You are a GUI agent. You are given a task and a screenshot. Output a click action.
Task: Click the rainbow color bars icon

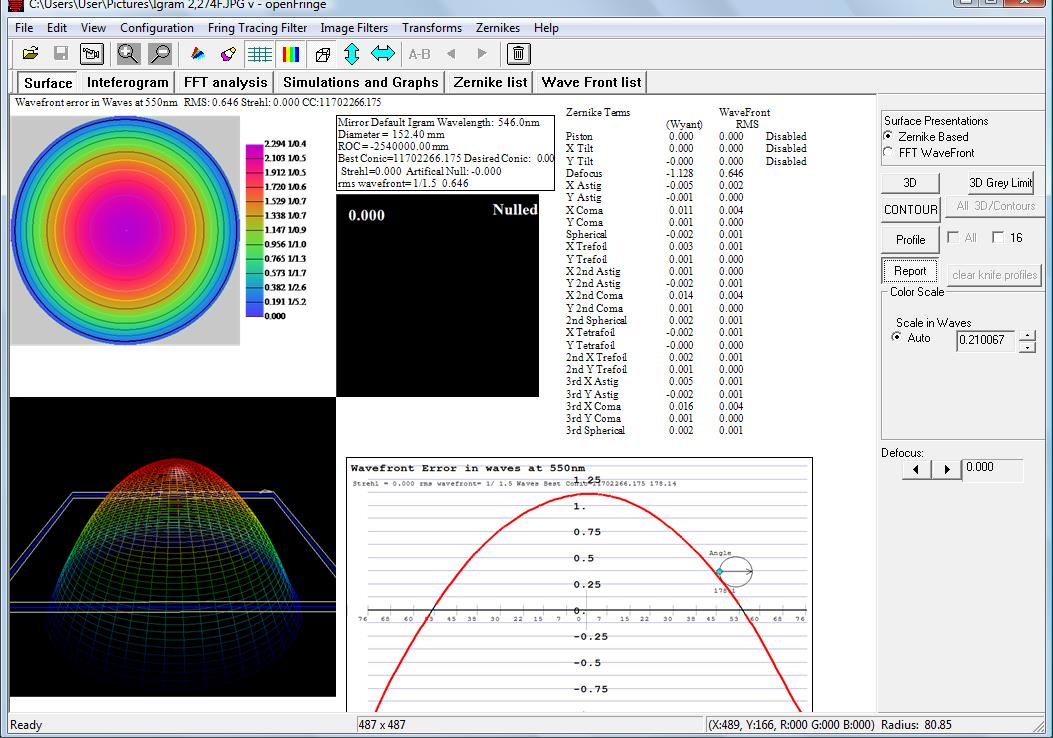(x=291, y=54)
